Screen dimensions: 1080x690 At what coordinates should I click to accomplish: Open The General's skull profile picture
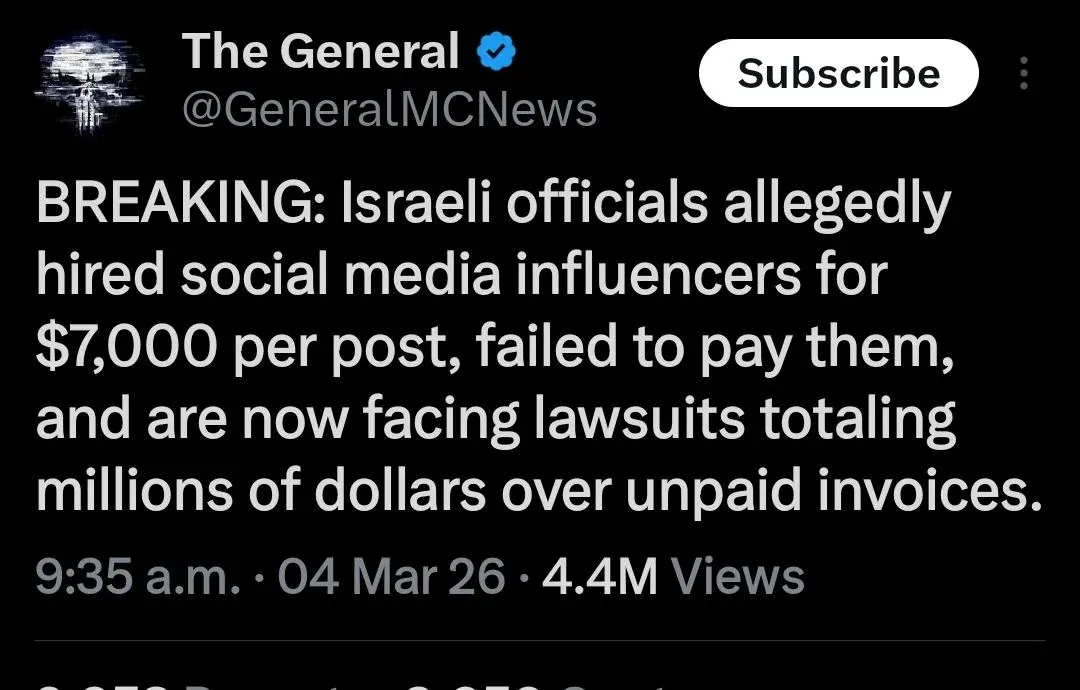click(92, 82)
